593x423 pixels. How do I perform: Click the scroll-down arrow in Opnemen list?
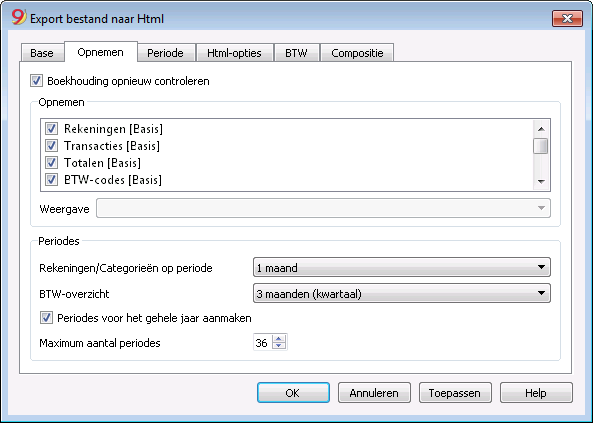[541, 182]
